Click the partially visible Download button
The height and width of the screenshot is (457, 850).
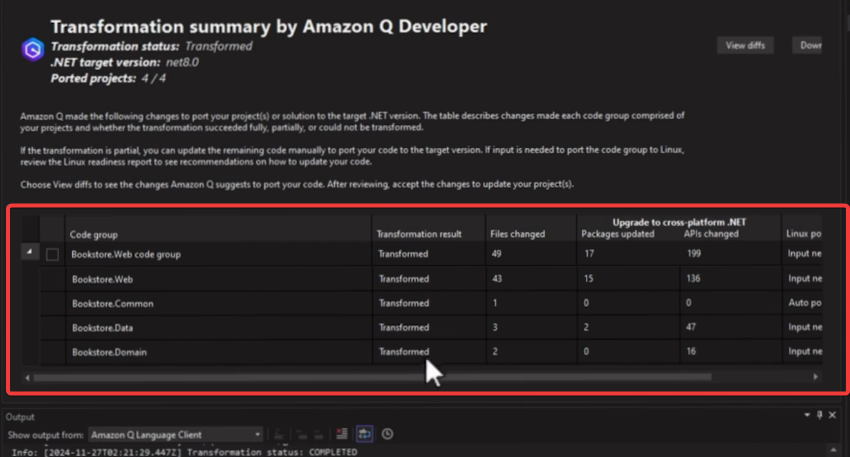(809, 46)
